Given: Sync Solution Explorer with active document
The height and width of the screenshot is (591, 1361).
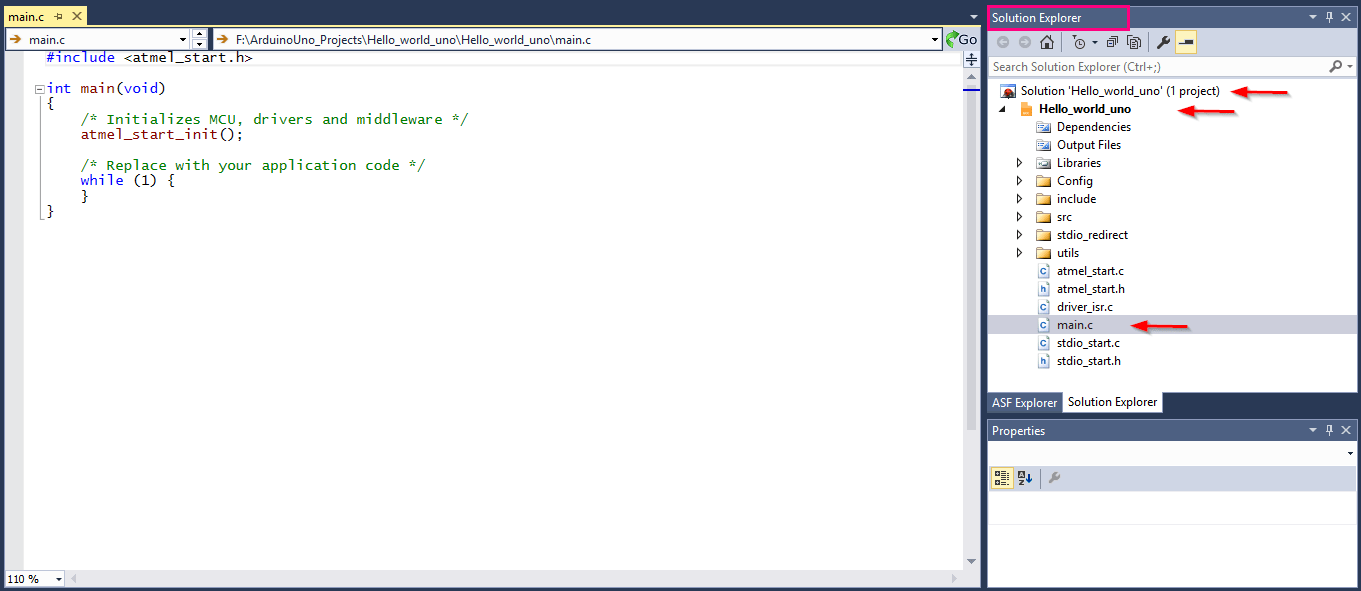Looking at the screenshot, I should pyautogui.click(x=1134, y=42).
